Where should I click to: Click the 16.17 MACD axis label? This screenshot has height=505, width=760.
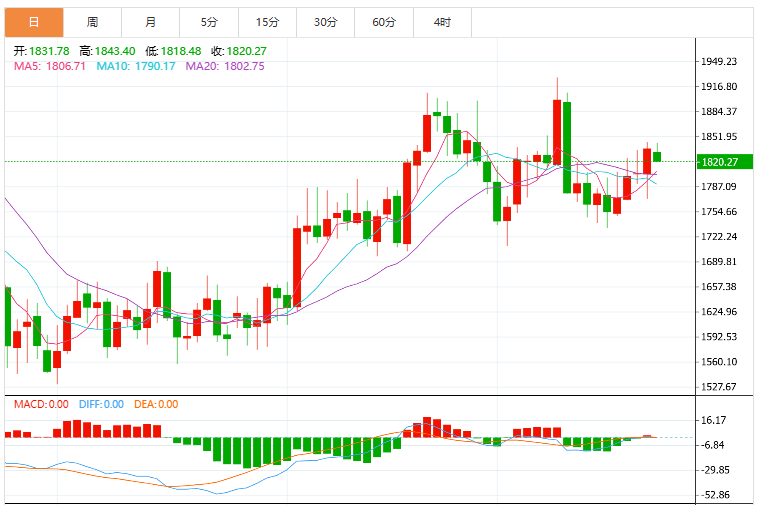click(714, 420)
